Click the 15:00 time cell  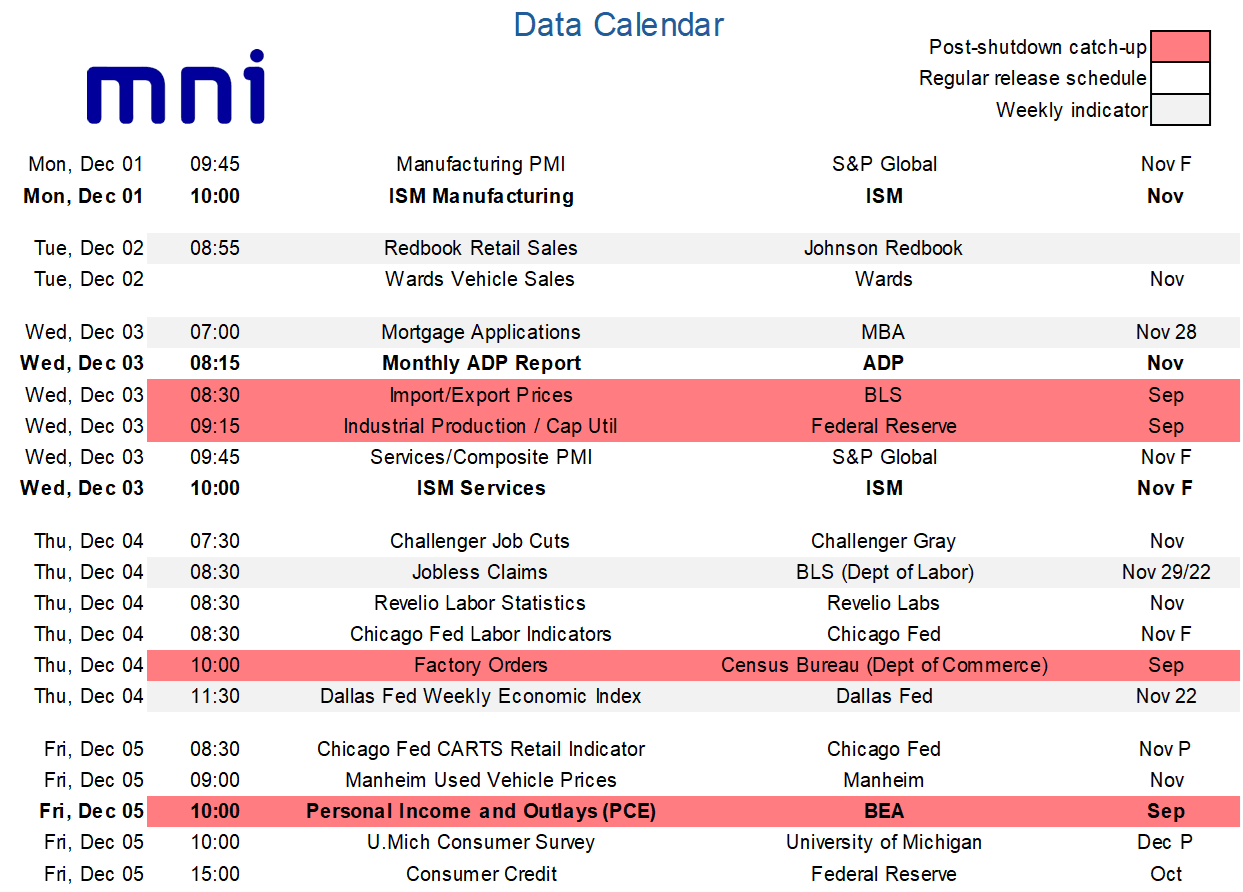[x=215, y=874]
